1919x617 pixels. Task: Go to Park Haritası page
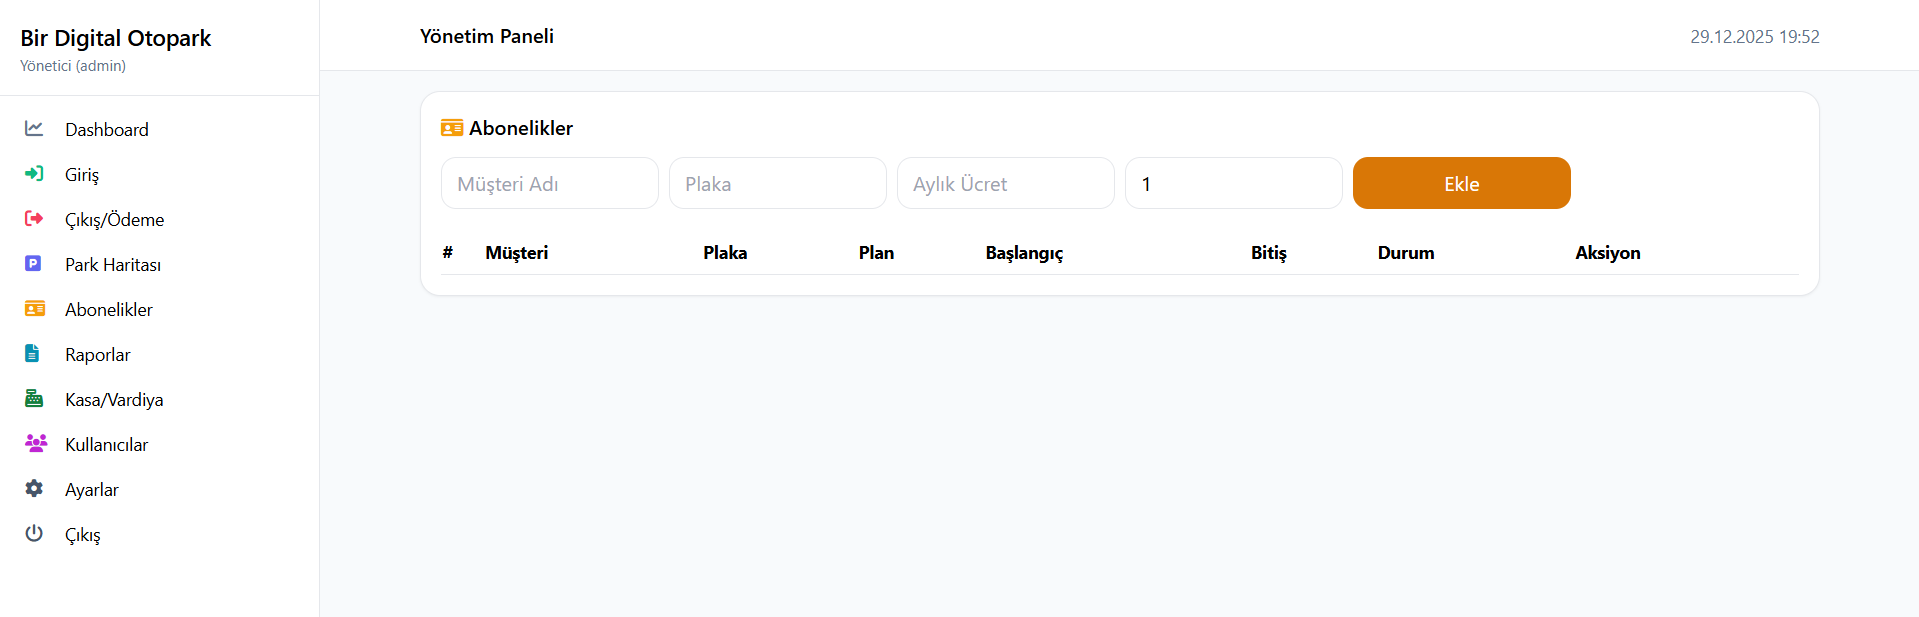[x=113, y=265]
